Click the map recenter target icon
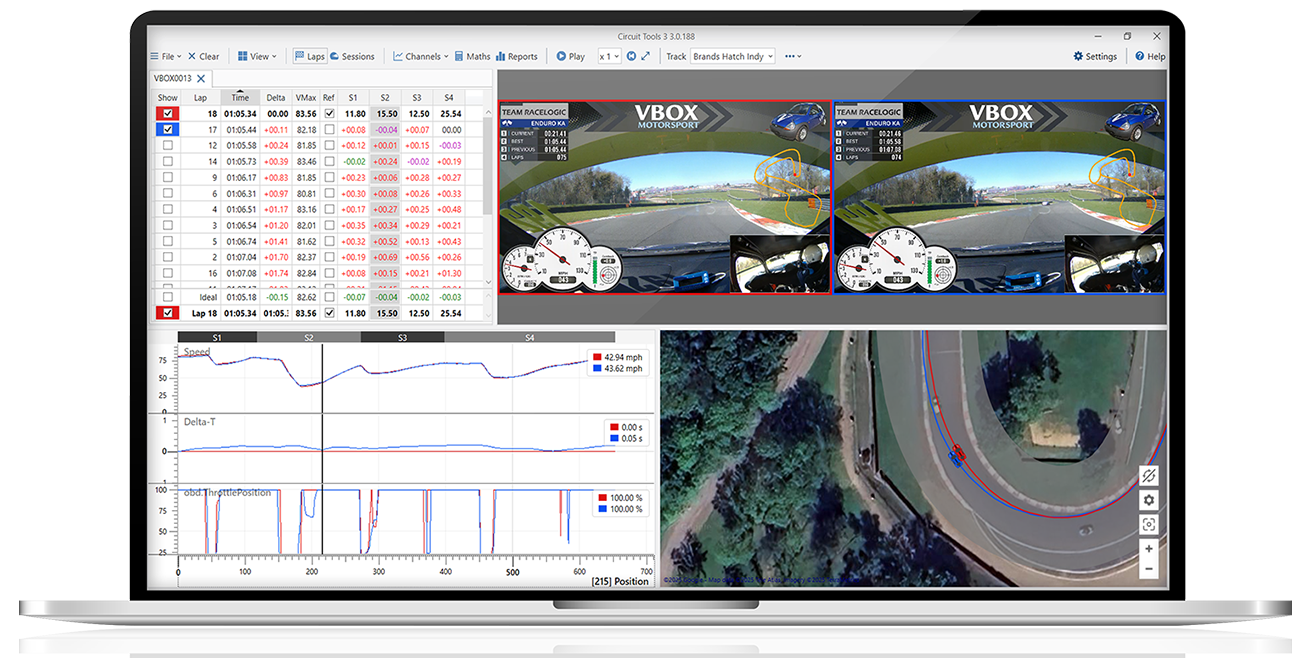The image size is (1300, 658). (1149, 525)
